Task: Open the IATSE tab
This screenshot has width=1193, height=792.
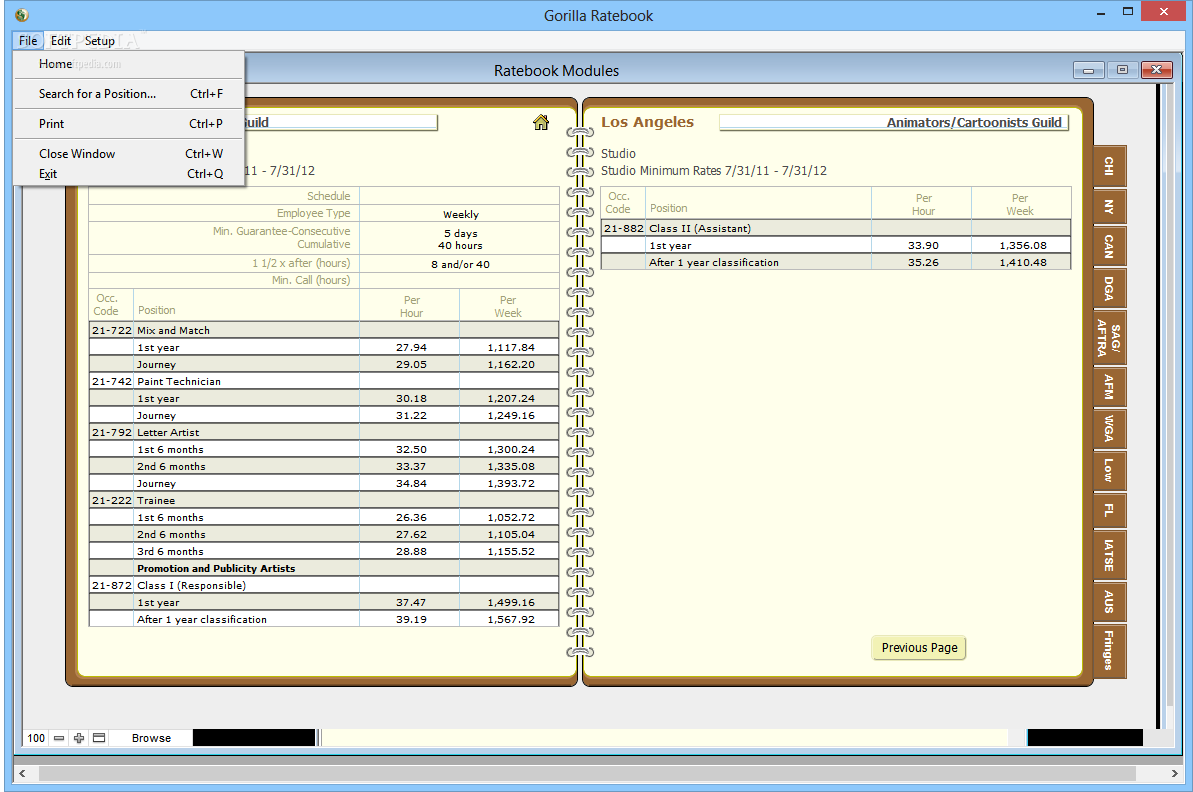Action: tap(1109, 555)
